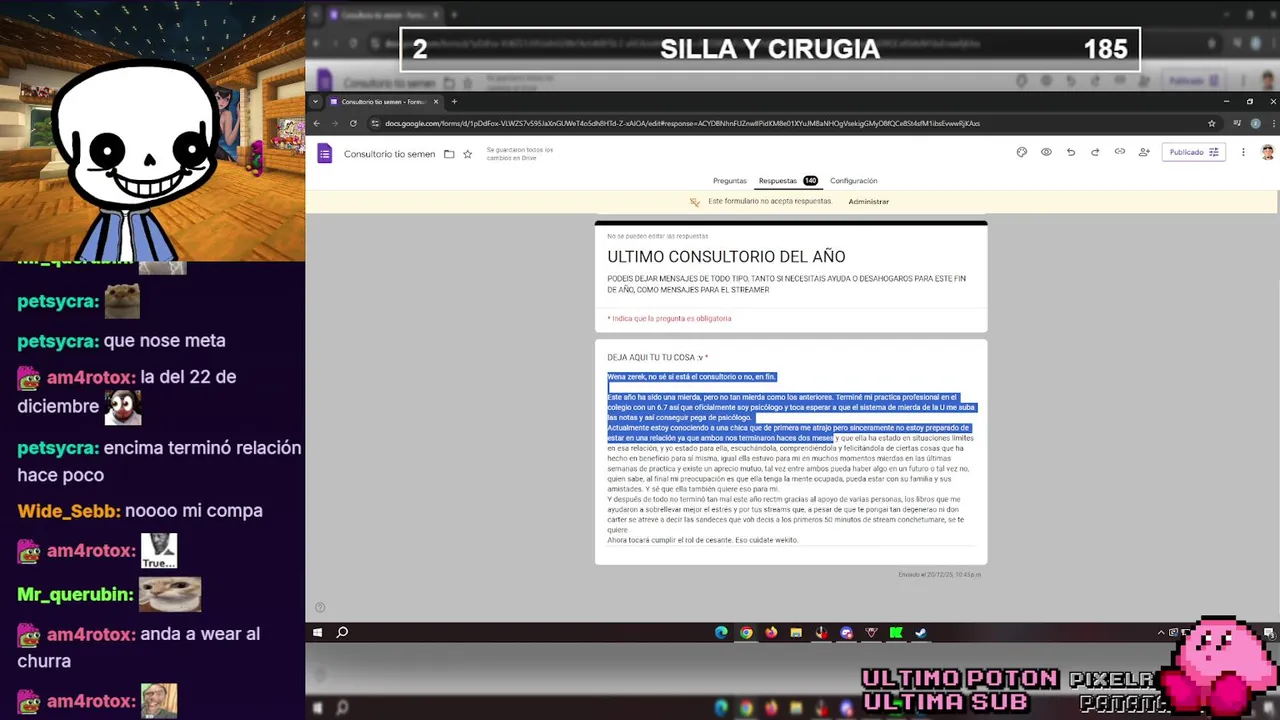1280x720 pixels.
Task: Open Microsoft Edge from the taskbar
Action: point(721,632)
